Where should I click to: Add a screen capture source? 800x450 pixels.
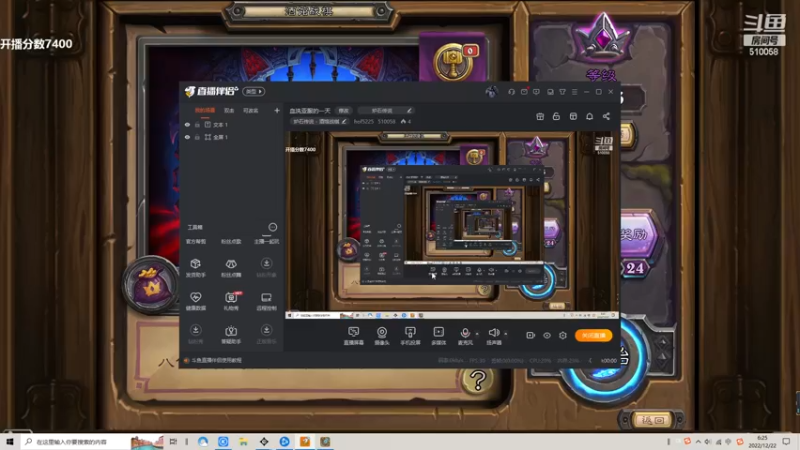coord(353,336)
